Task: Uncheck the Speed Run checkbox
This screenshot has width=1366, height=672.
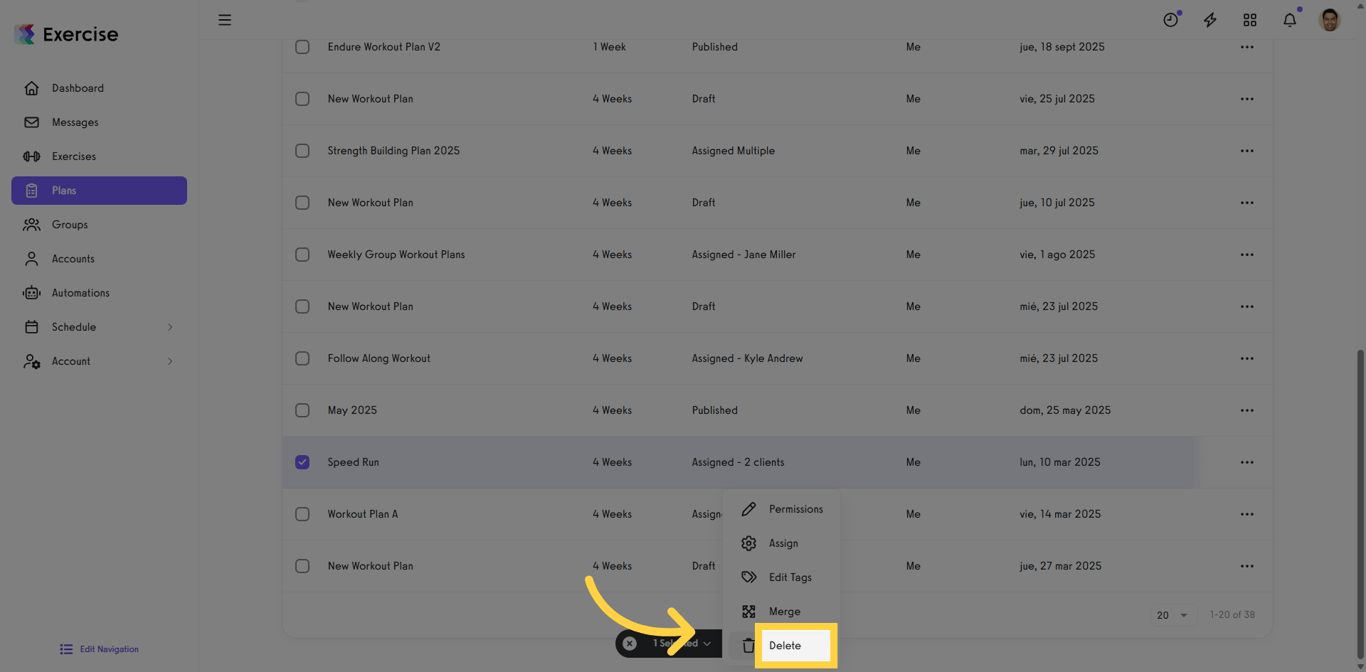Action: click(x=302, y=462)
